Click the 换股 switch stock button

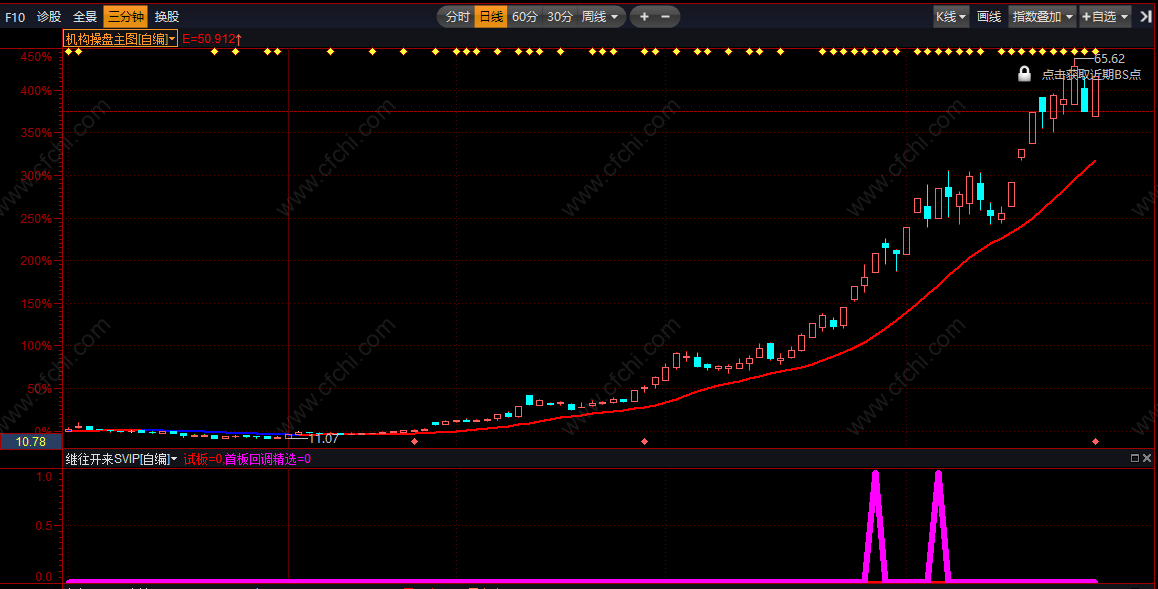[167, 16]
